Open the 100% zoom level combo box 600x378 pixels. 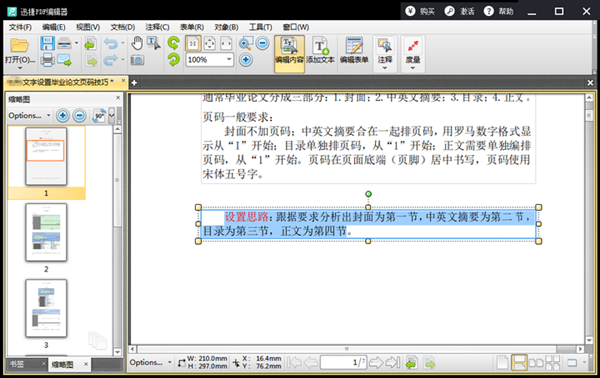[x=210, y=60]
